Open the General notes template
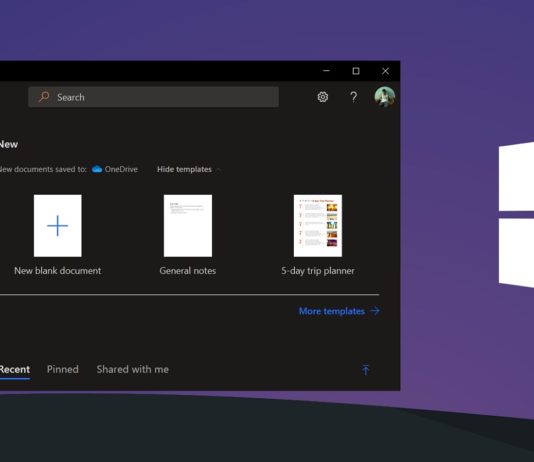 (x=188, y=225)
